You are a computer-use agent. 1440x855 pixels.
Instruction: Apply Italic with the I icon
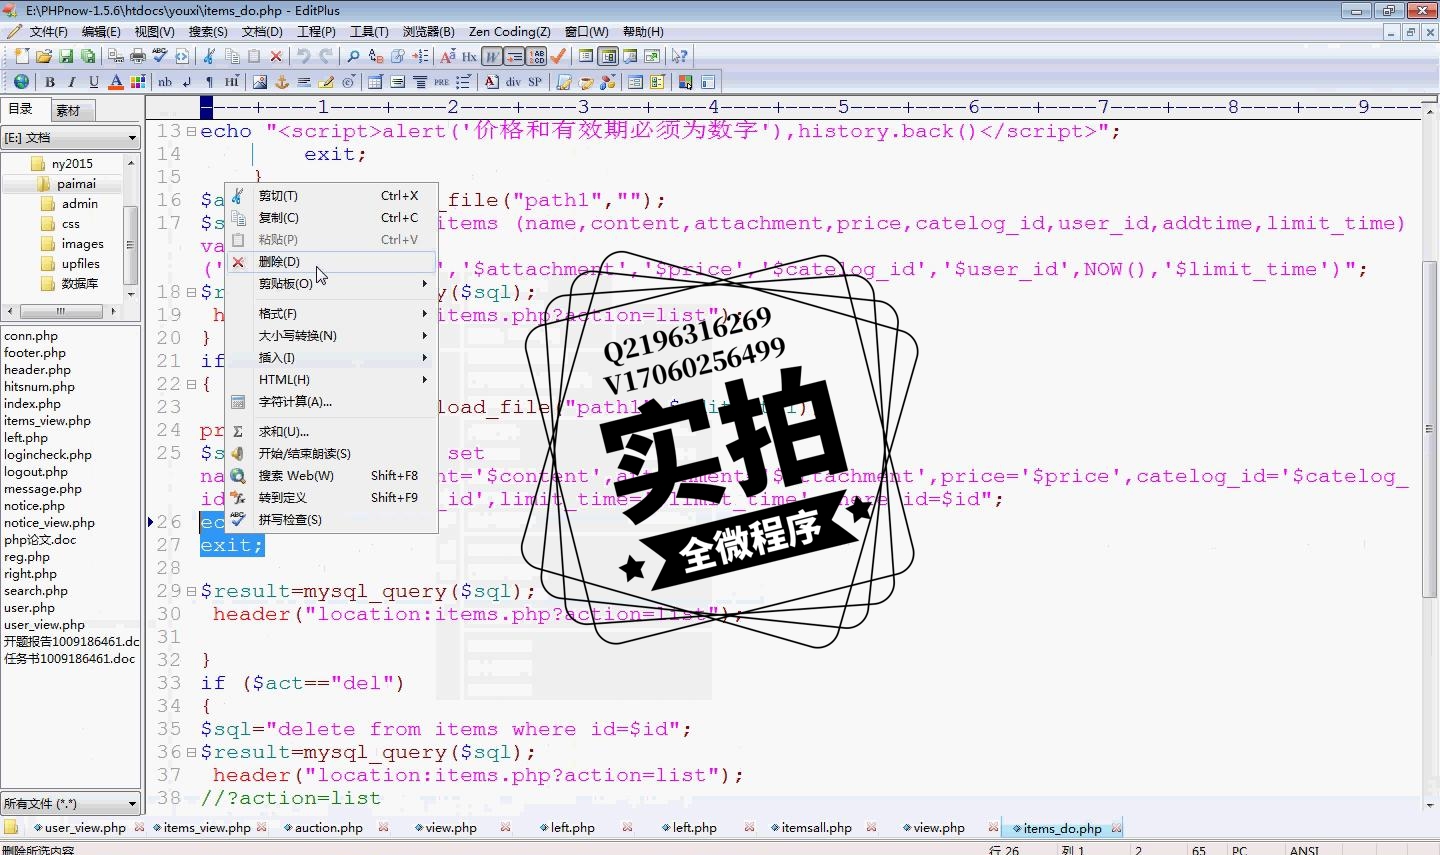pos(72,82)
